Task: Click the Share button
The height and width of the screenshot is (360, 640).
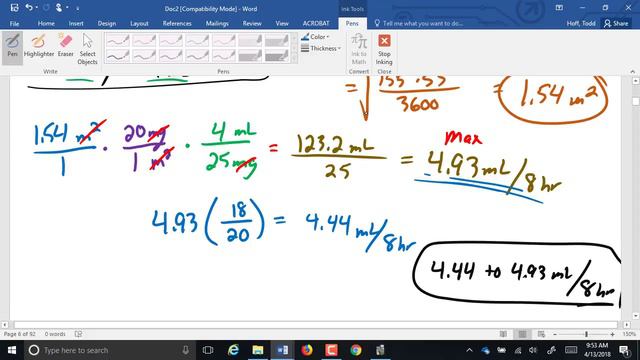Action: point(616,24)
